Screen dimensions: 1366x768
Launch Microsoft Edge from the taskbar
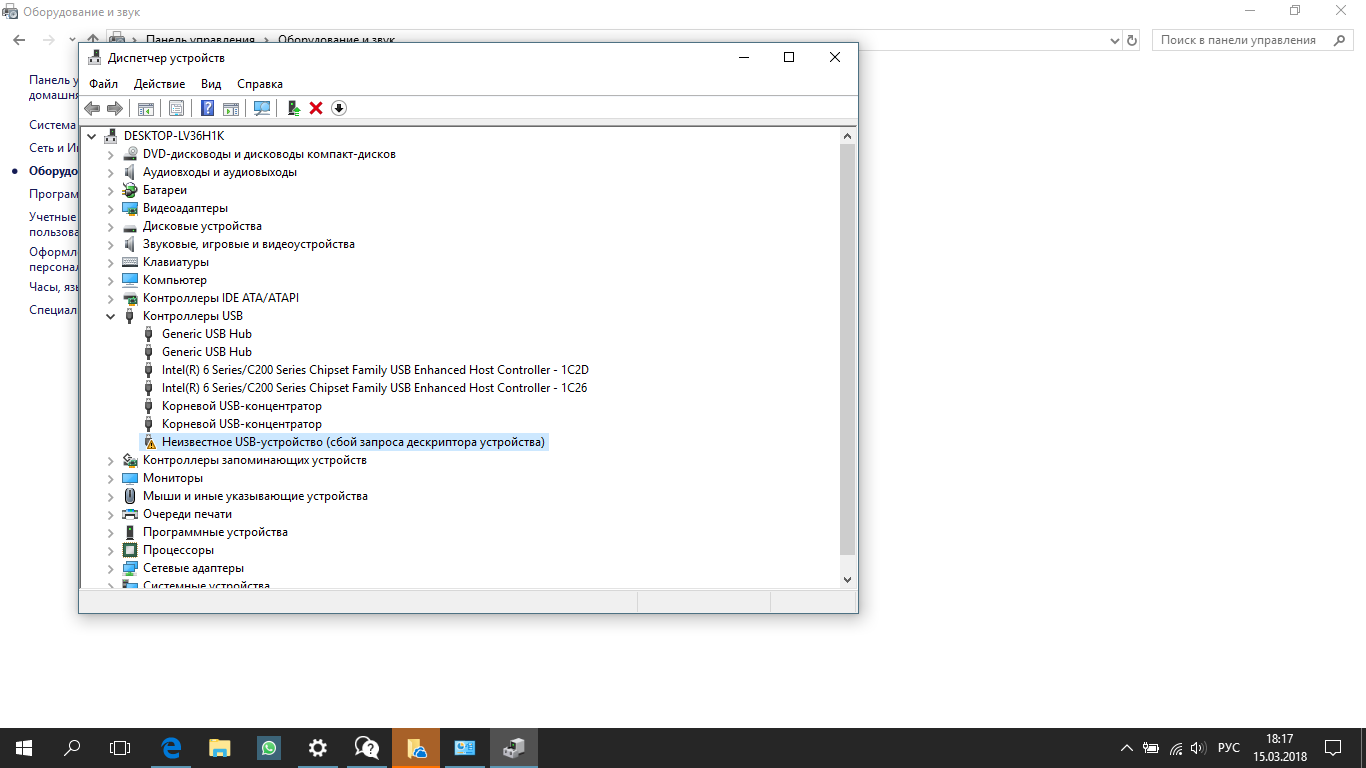171,748
